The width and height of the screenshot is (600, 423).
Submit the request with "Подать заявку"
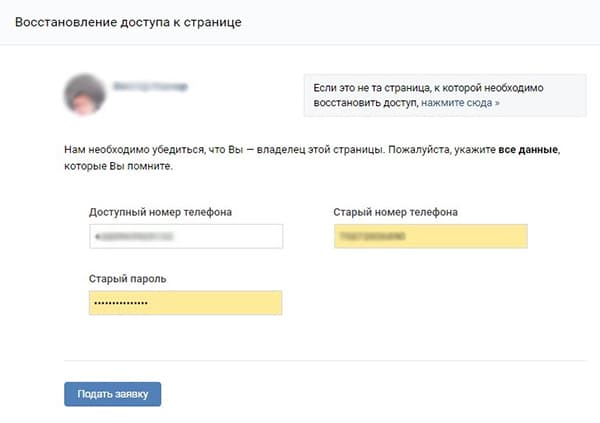point(112,394)
